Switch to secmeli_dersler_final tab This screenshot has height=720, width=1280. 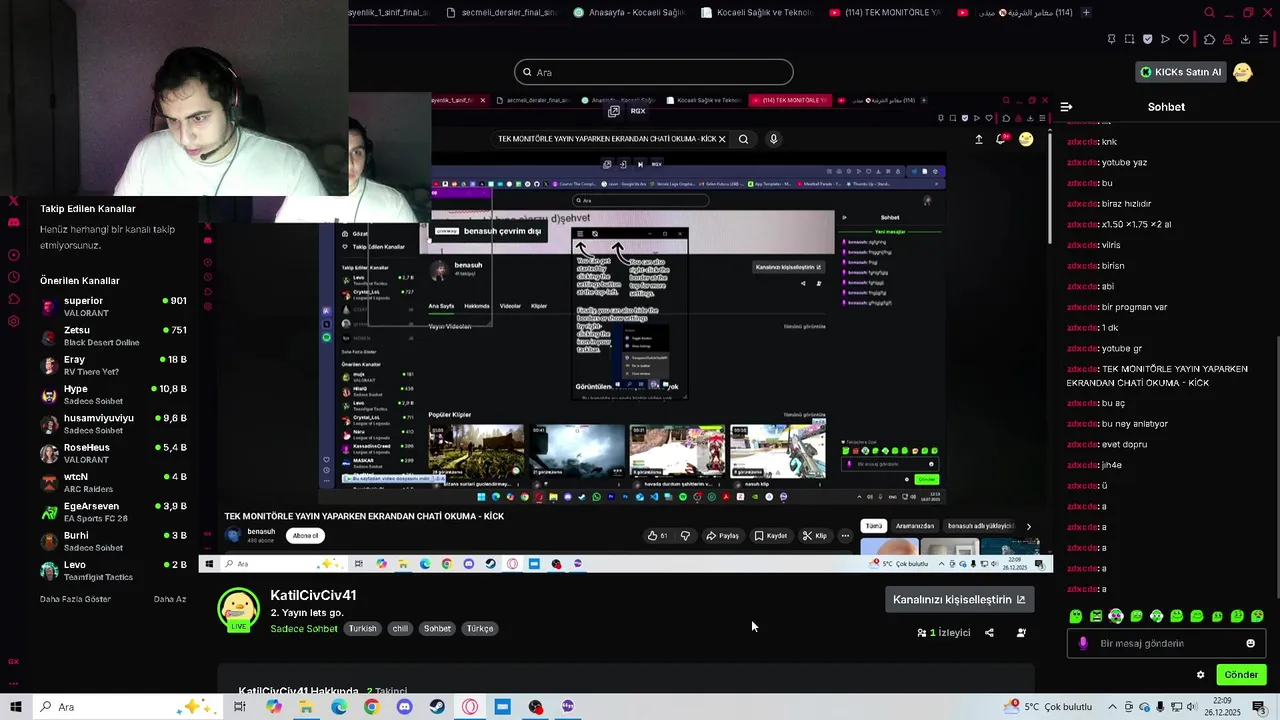point(501,13)
